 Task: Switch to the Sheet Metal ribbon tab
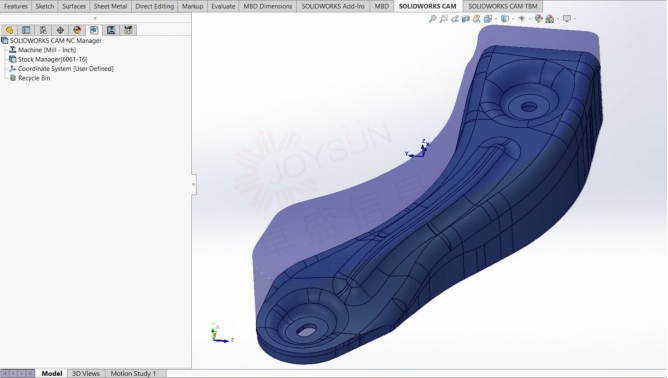[x=110, y=6]
